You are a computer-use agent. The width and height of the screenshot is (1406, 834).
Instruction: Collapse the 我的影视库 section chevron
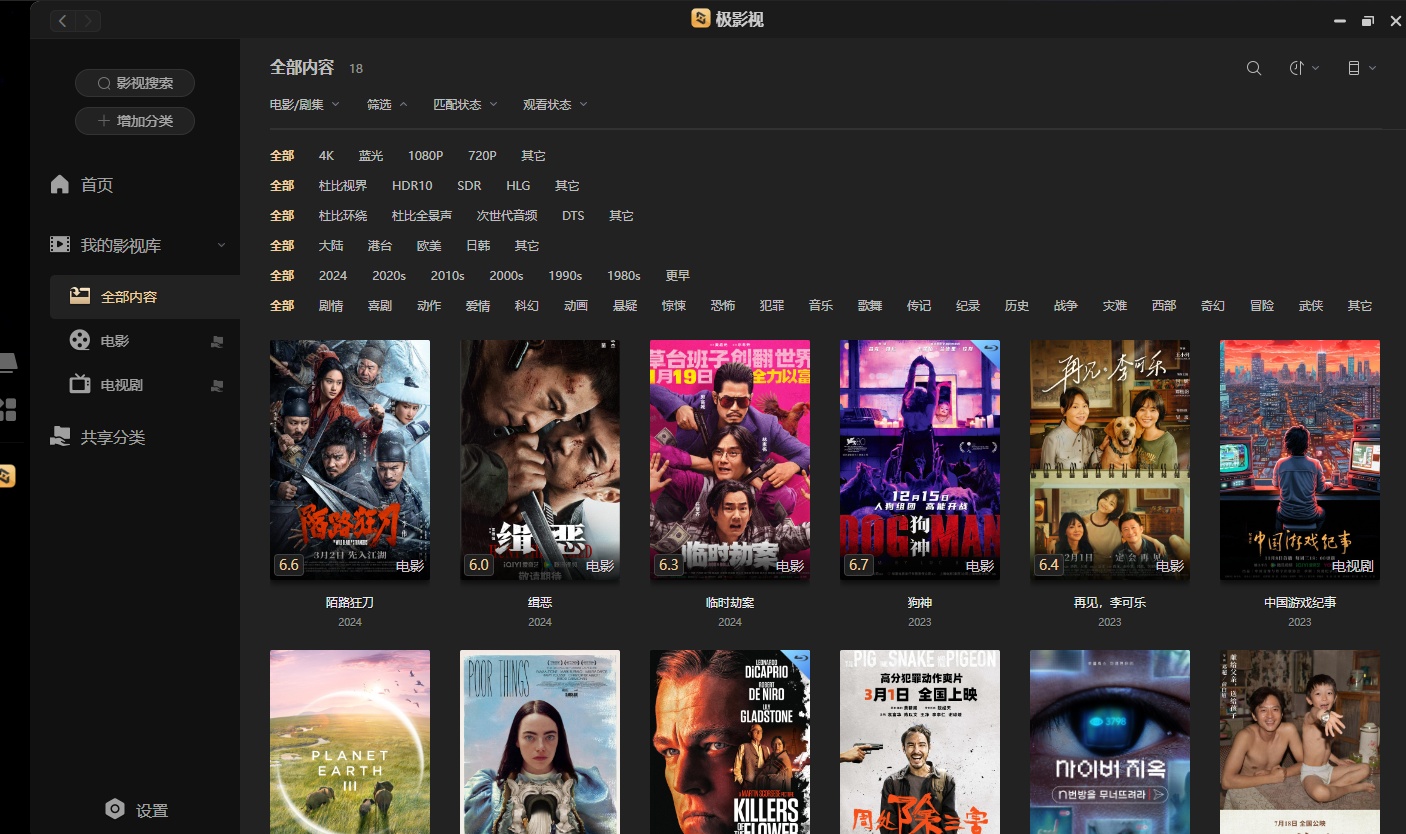pyautogui.click(x=221, y=245)
